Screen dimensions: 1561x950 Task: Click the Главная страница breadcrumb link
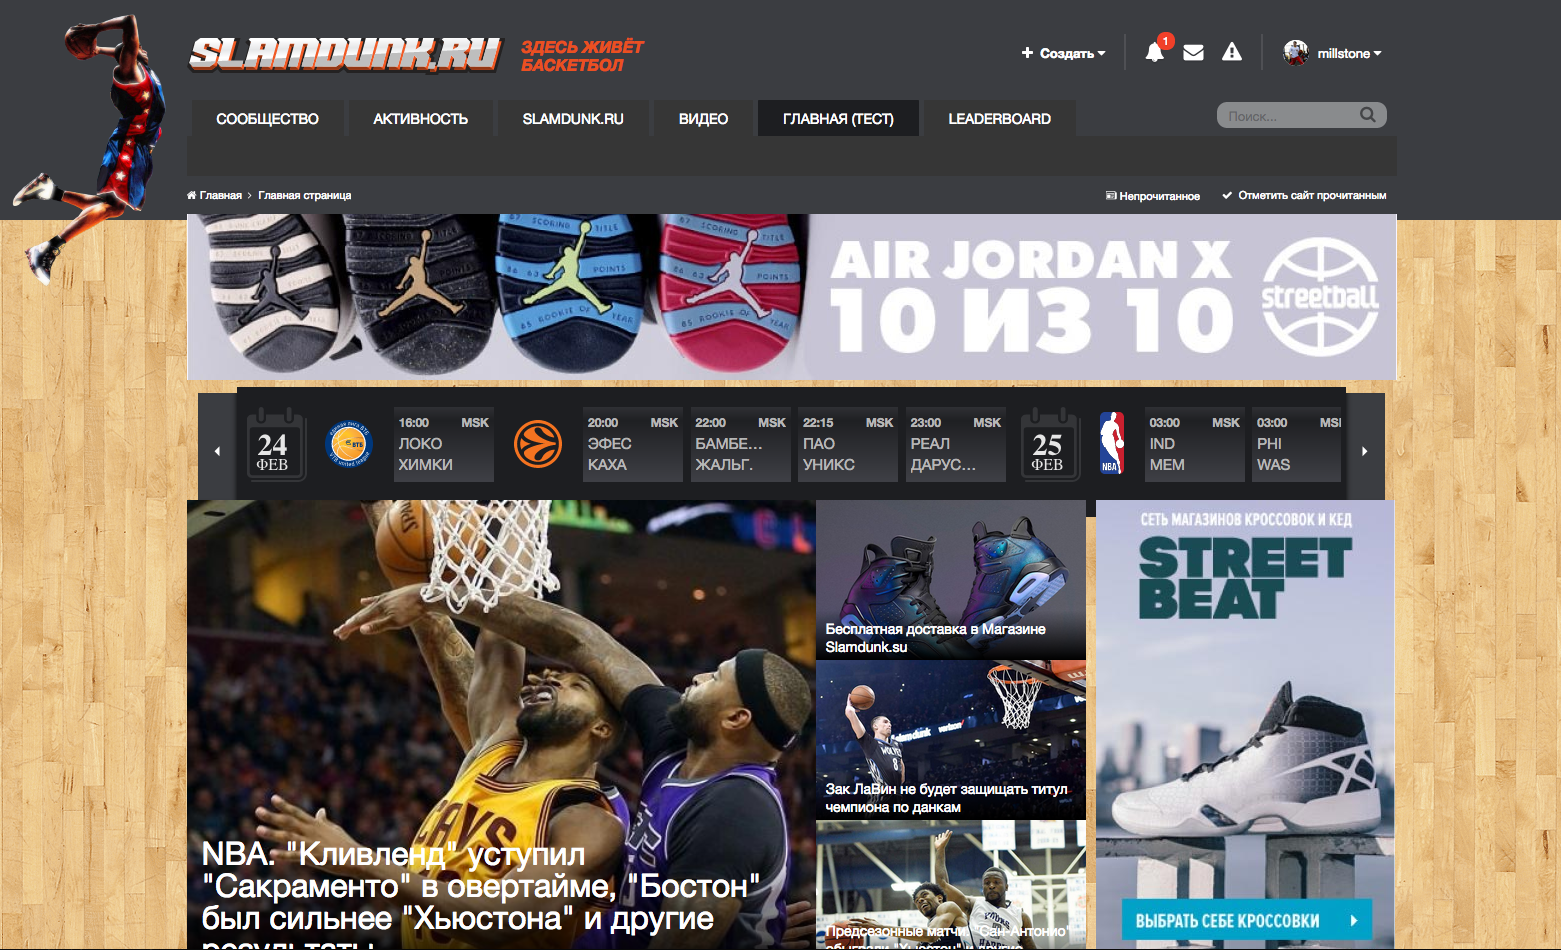pyautogui.click(x=305, y=195)
